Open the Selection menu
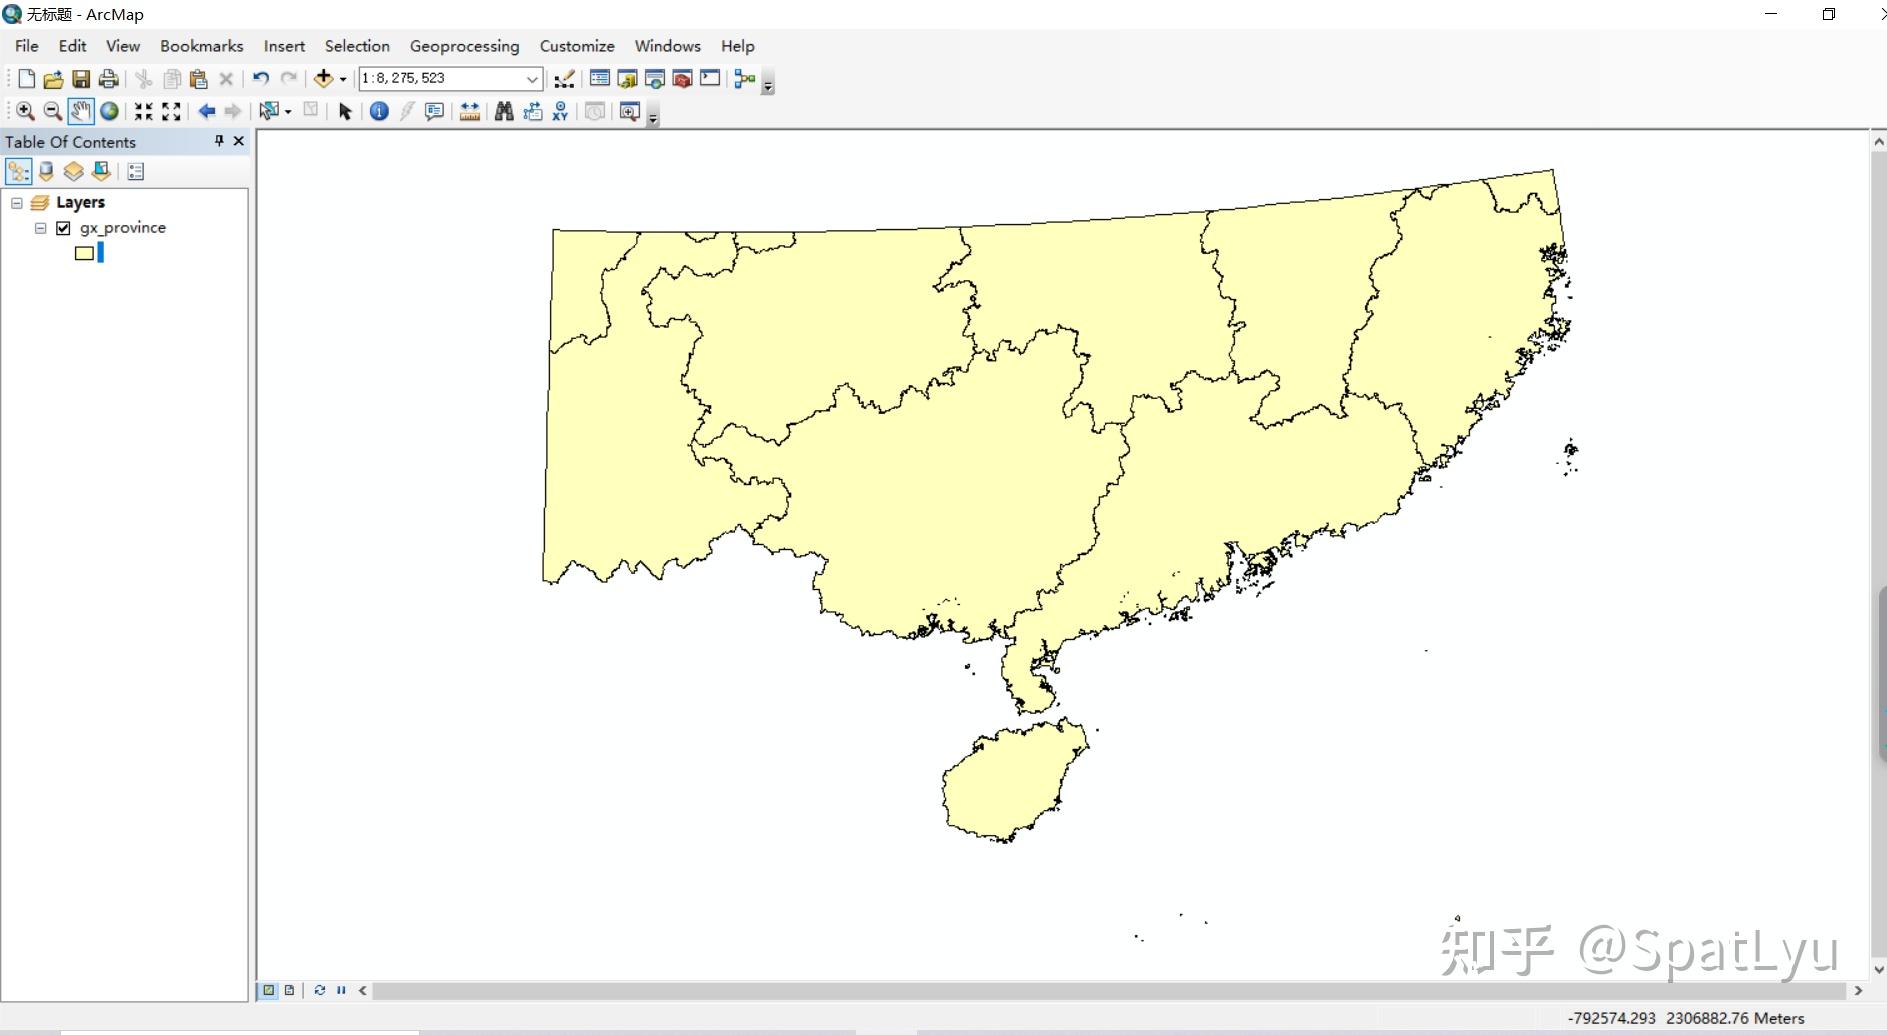1887x1035 pixels. (x=357, y=46)
